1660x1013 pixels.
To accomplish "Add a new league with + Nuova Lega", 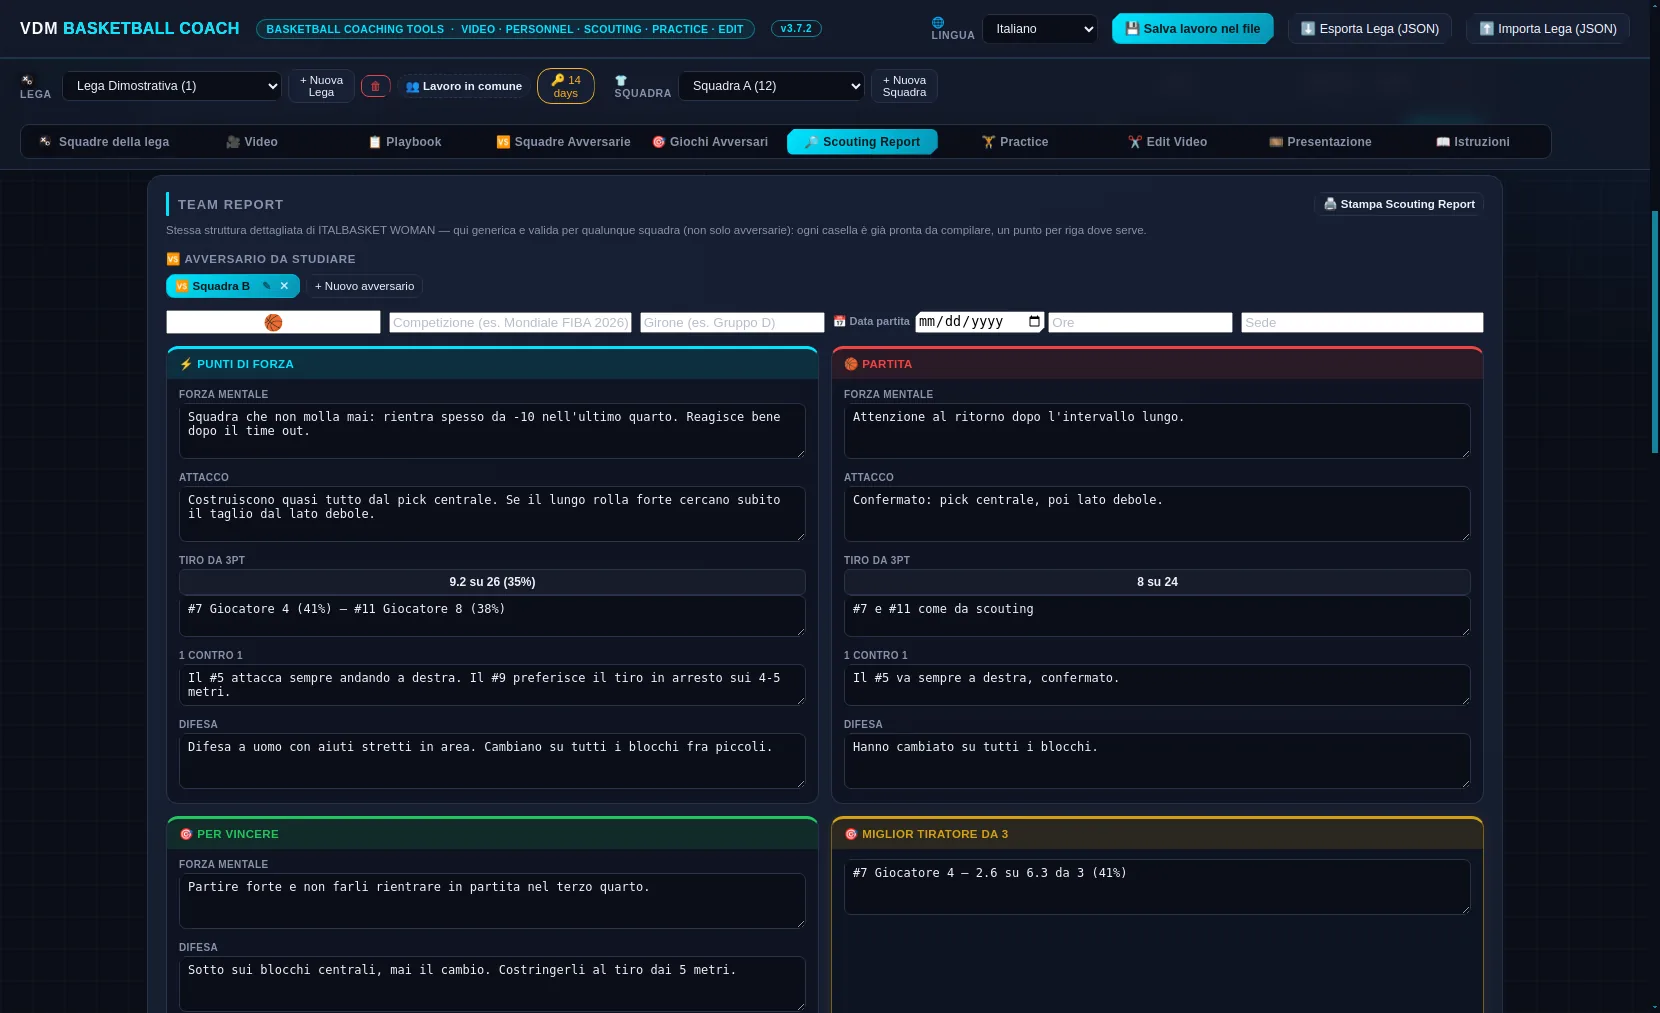I will click(321, 86).
